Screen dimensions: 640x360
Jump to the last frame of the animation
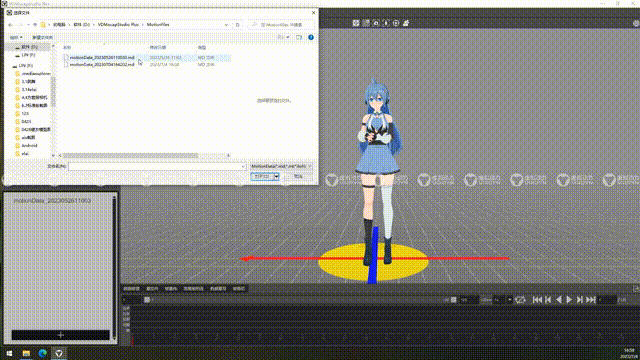[x=591, y=300]
